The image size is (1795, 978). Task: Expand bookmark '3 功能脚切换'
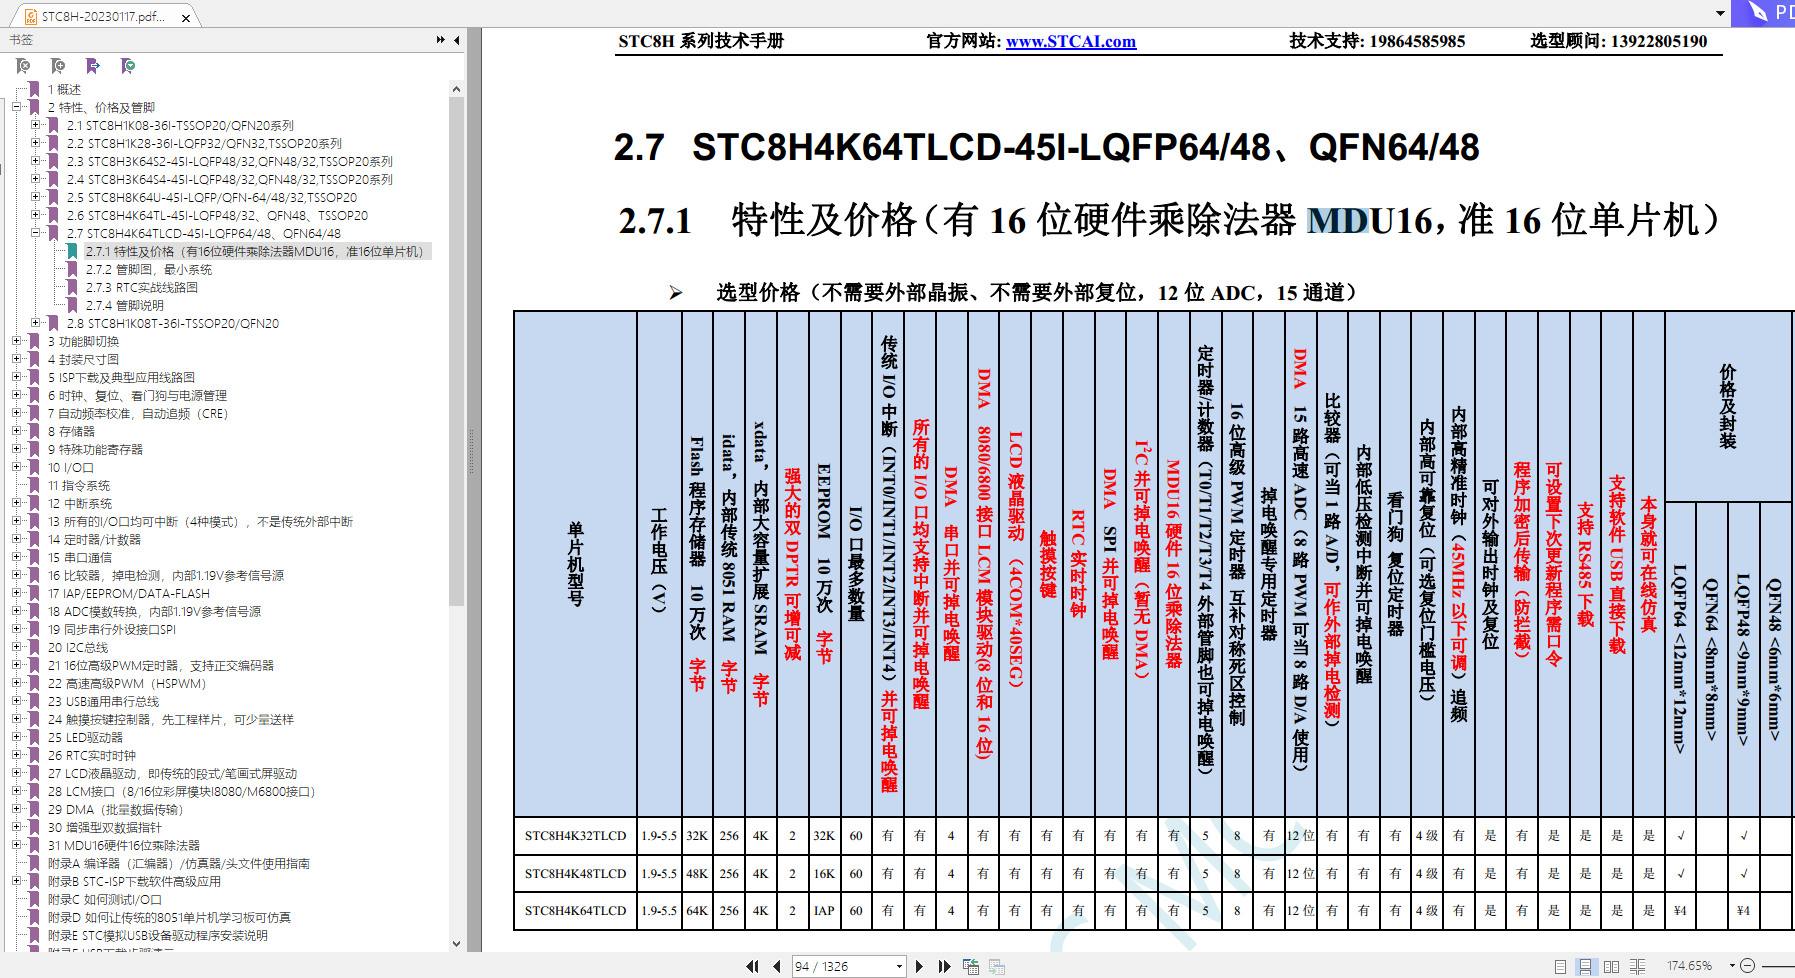coord(17,341)
